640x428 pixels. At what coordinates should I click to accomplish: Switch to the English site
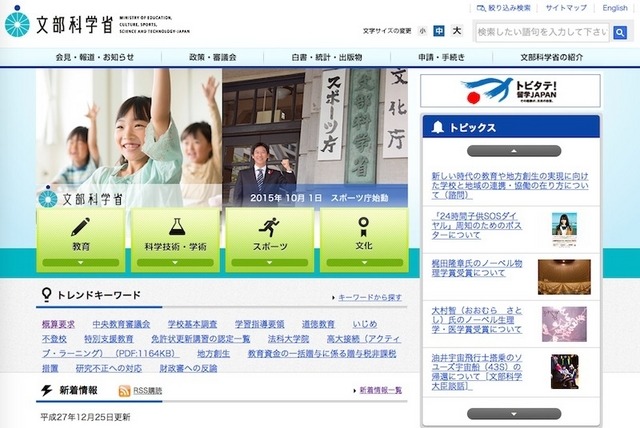(615, 8)
